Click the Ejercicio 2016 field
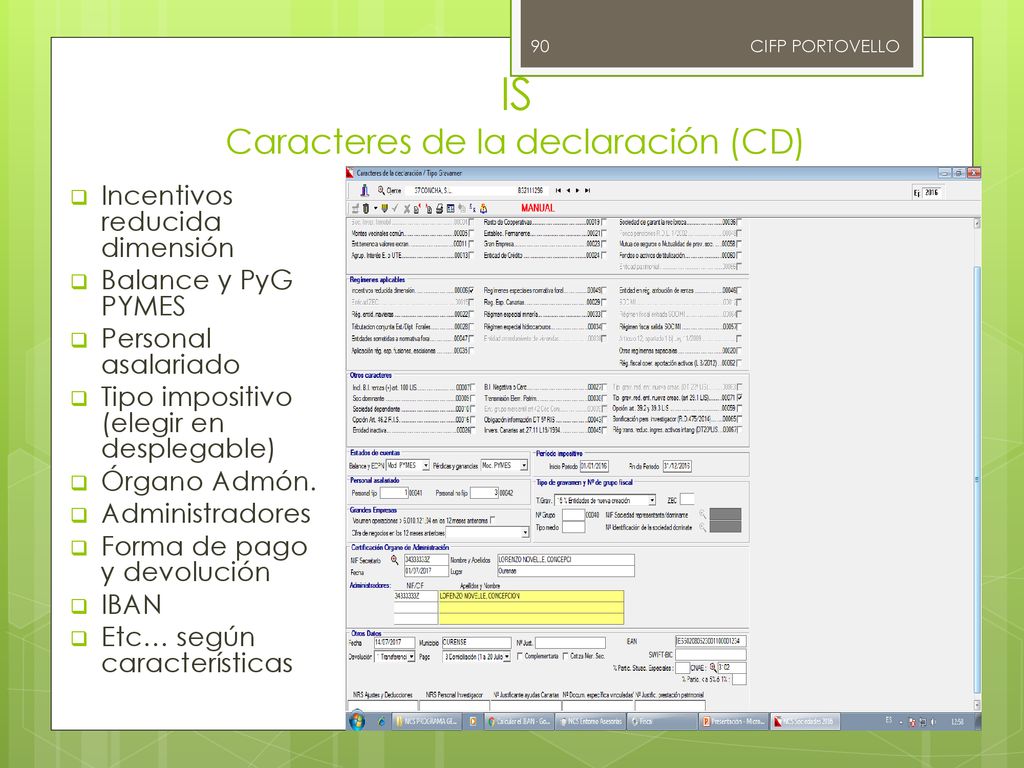Screen dimensions: 1024x768 (933, 193)
